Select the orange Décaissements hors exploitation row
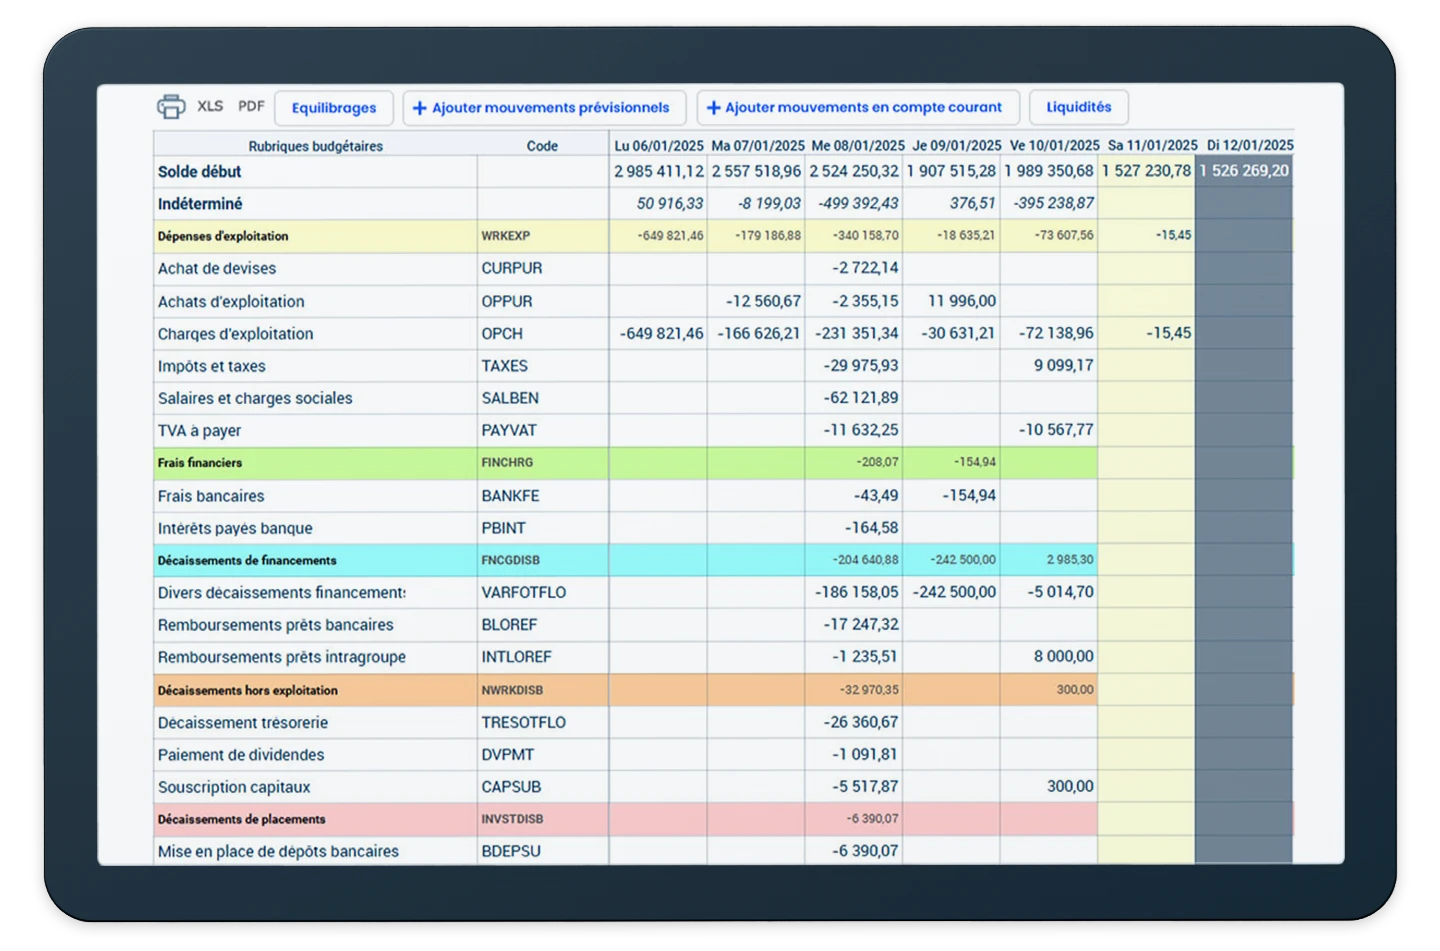This screenshot has height=951, width=1440. [x=248, y=691]
